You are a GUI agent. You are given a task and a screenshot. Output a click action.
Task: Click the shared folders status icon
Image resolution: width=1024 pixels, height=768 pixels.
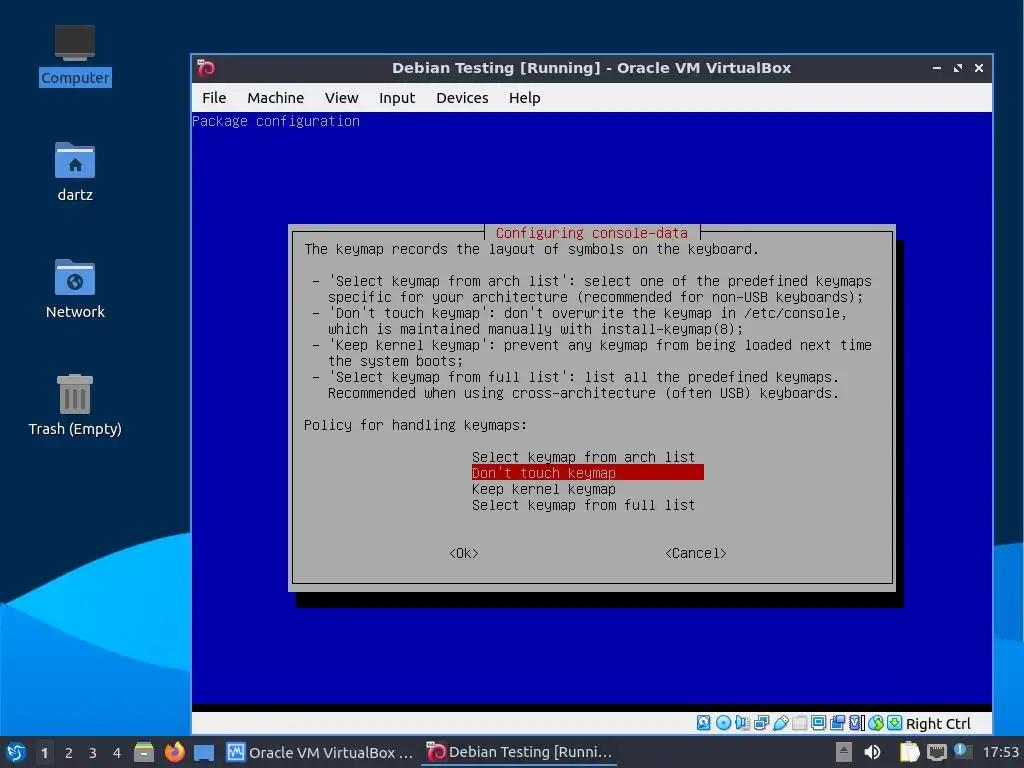click(799, 723)
